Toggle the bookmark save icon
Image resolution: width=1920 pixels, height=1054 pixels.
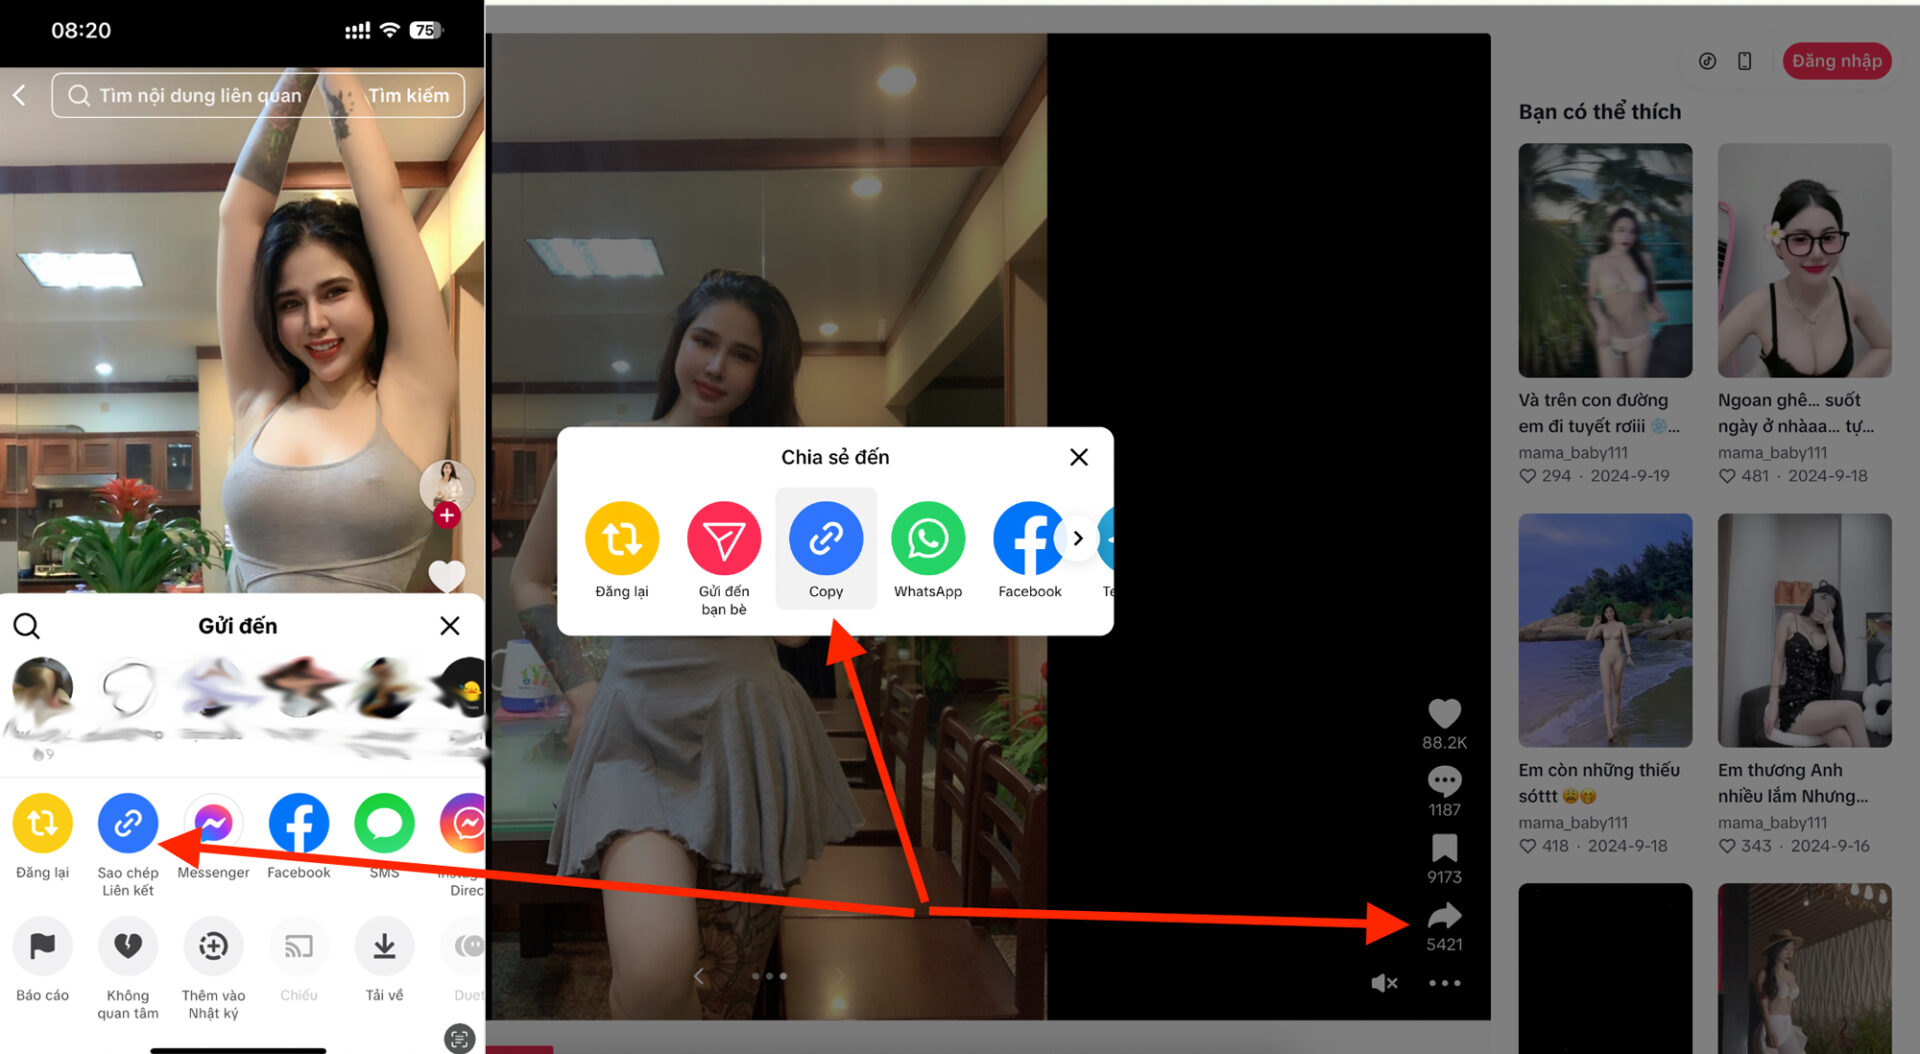[1444, 846]
